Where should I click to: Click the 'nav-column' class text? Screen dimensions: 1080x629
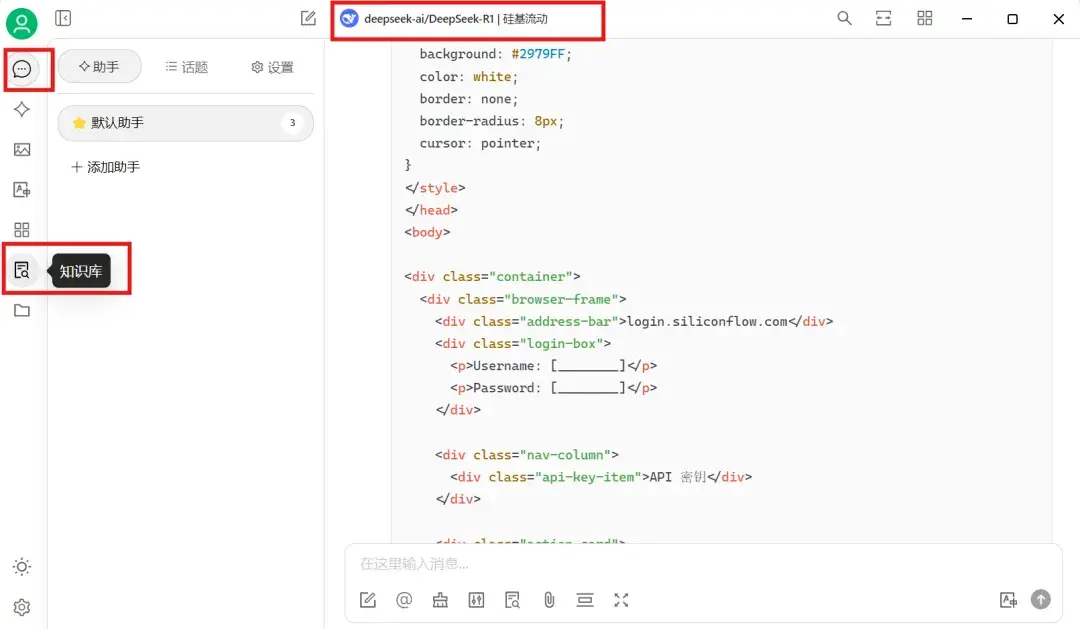coord(565,455)
